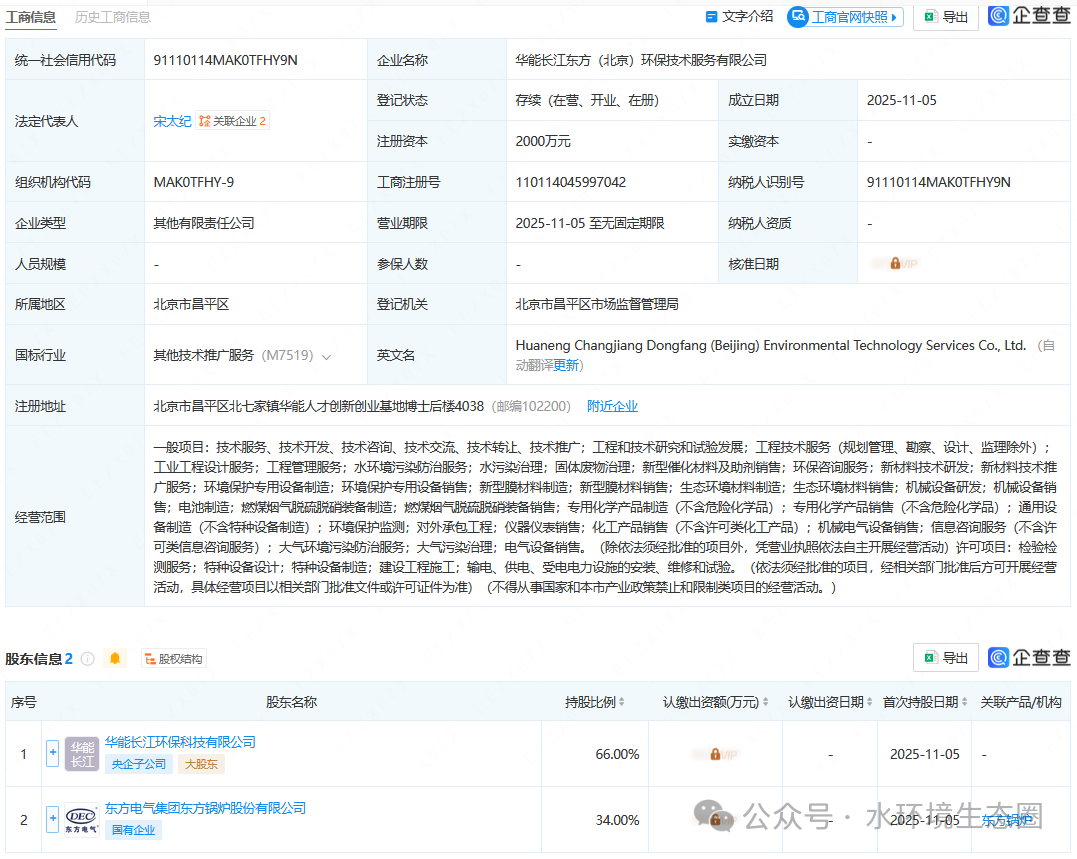This screenshot has width=1077, height=859.
Task: Open legal representative 宋太纪 link
Action: pyautogui.click(x=172, y=121)
